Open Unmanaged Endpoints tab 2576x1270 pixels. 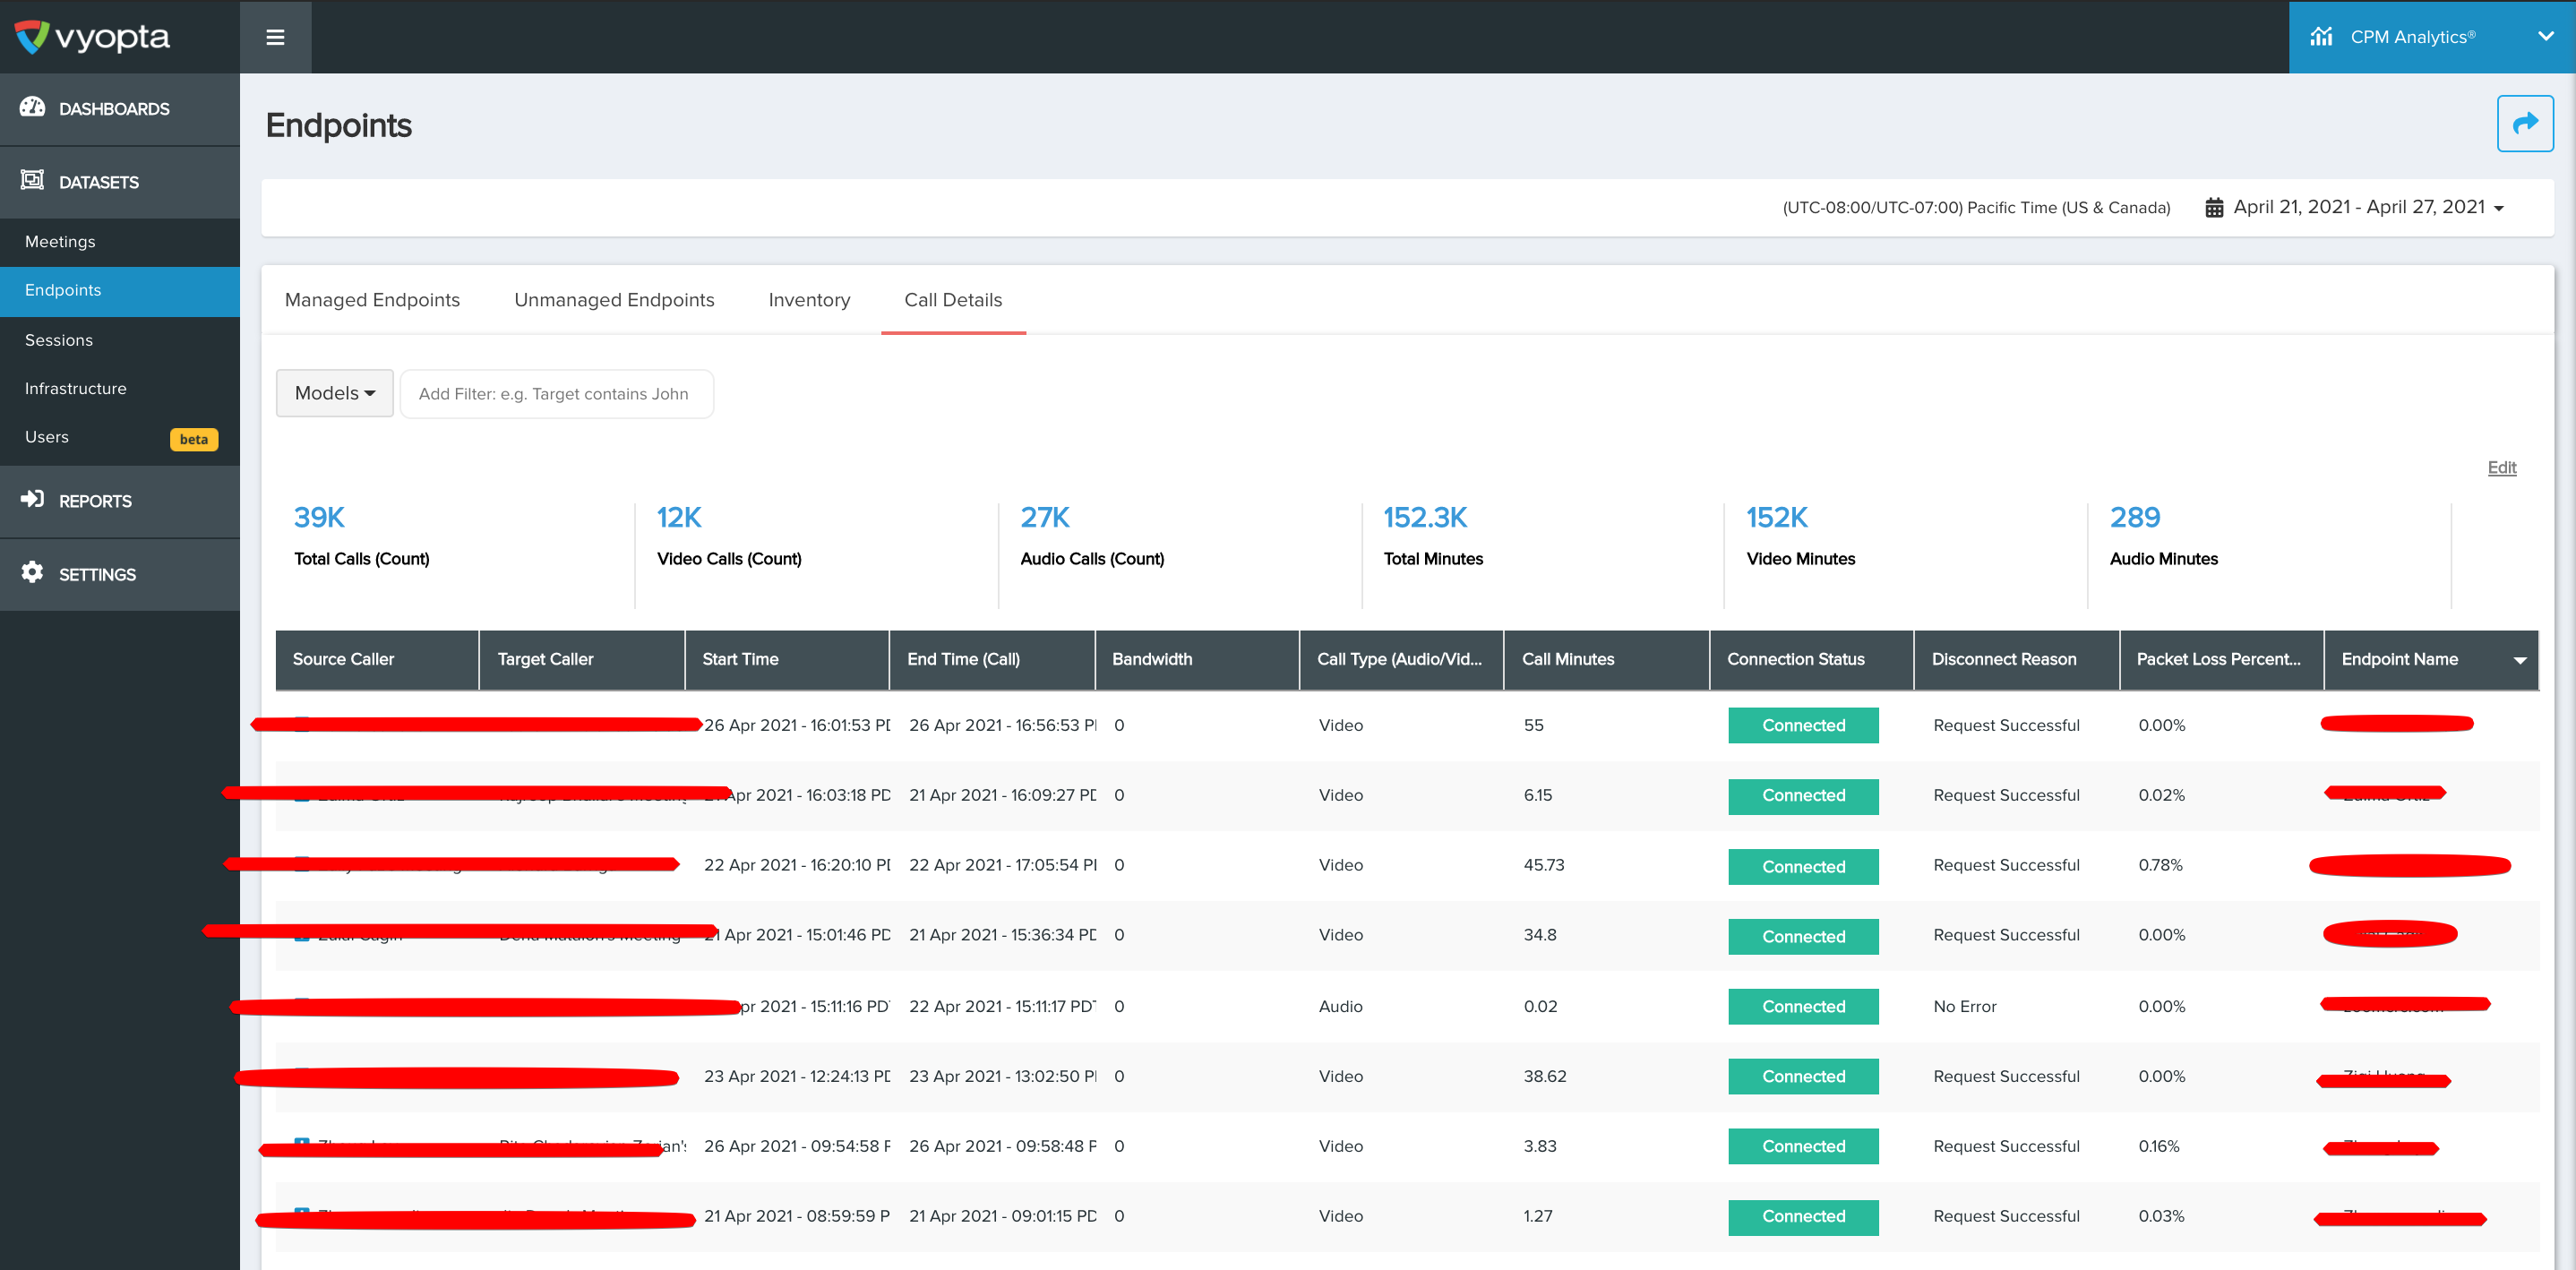(x=614, y=300)
